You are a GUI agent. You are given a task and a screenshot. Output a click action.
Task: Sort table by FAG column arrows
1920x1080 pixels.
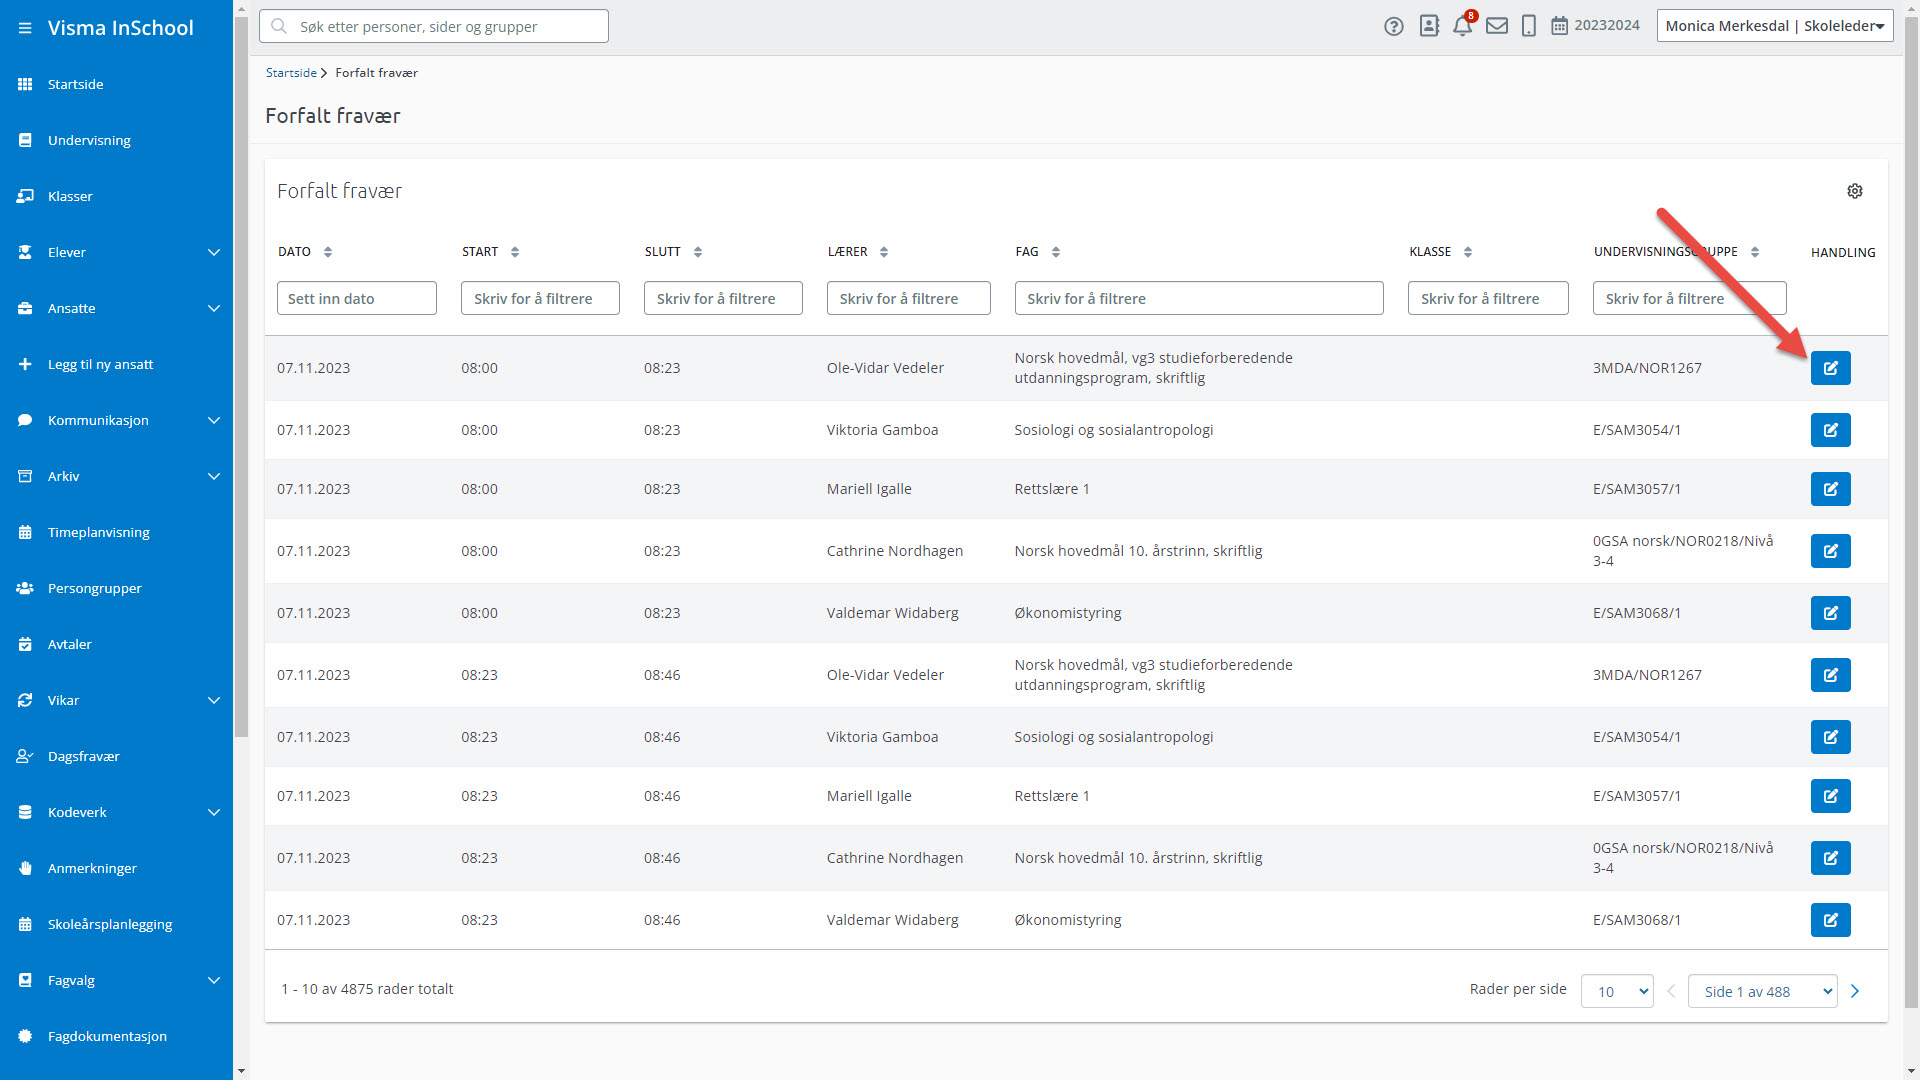pos(1056,252)
